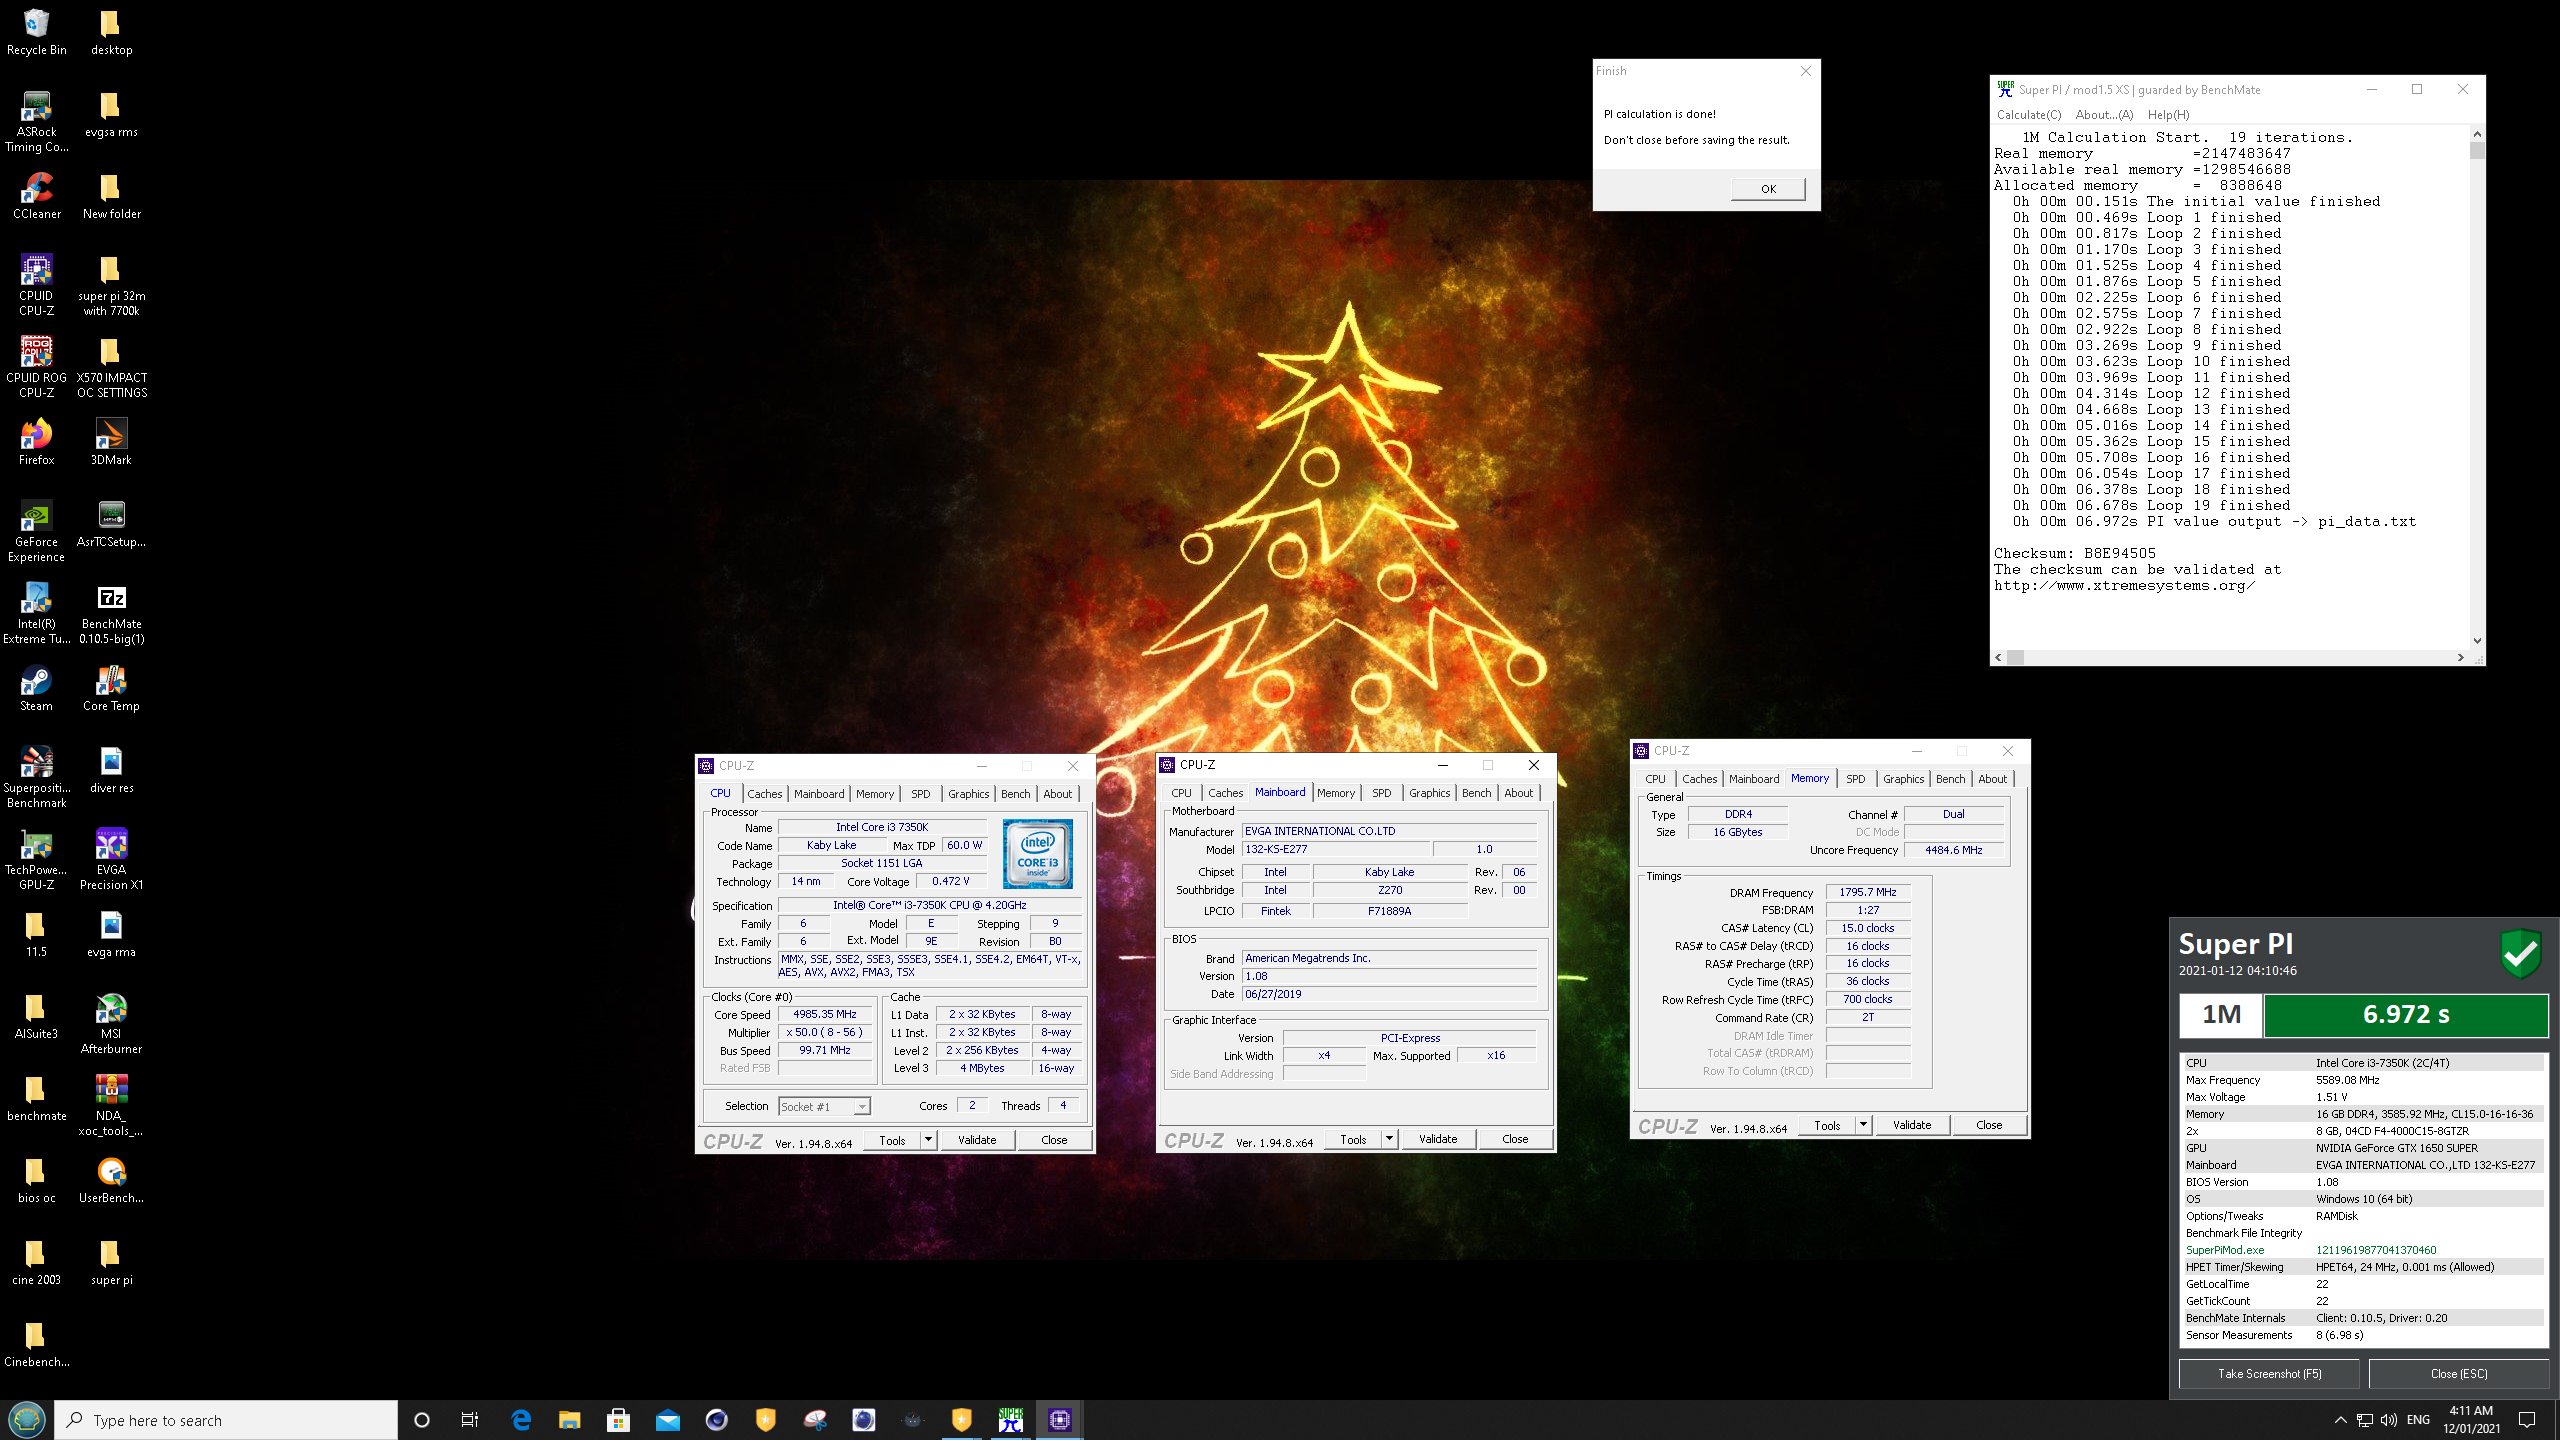Open the super pi 32m with 7700k folder
Image resolution: width=2560 pixels, height=1440 pixels.
click(x=111, y=285)
